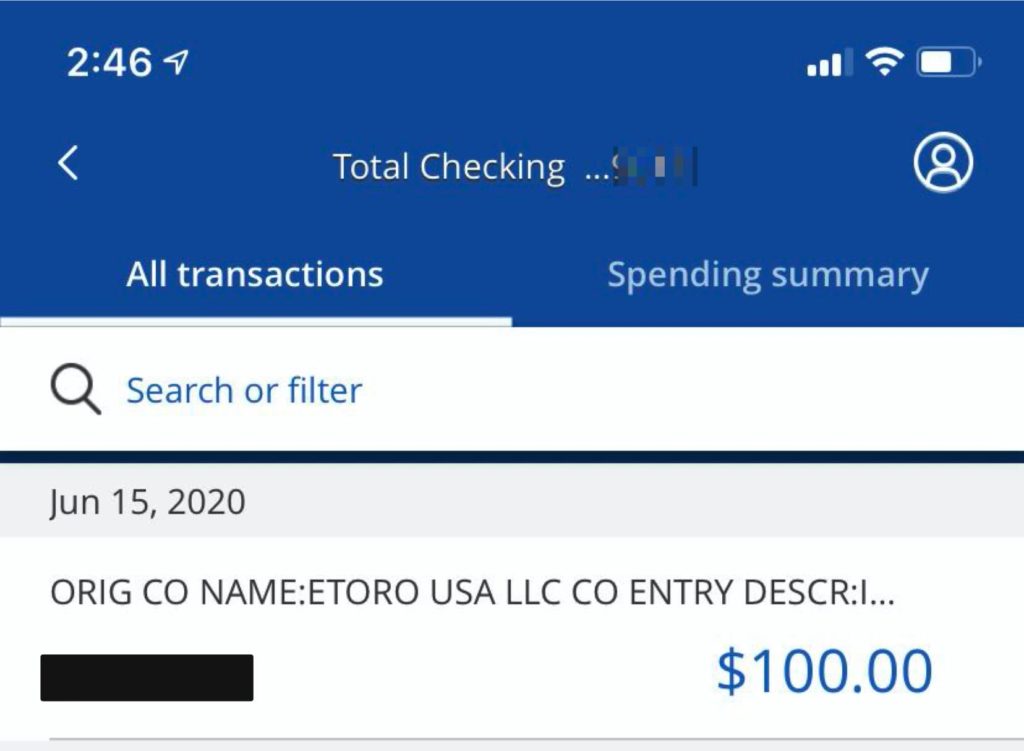Tap the blurred account number digits
This screenshot has width=1024, height=751.
tap(655, 167)
